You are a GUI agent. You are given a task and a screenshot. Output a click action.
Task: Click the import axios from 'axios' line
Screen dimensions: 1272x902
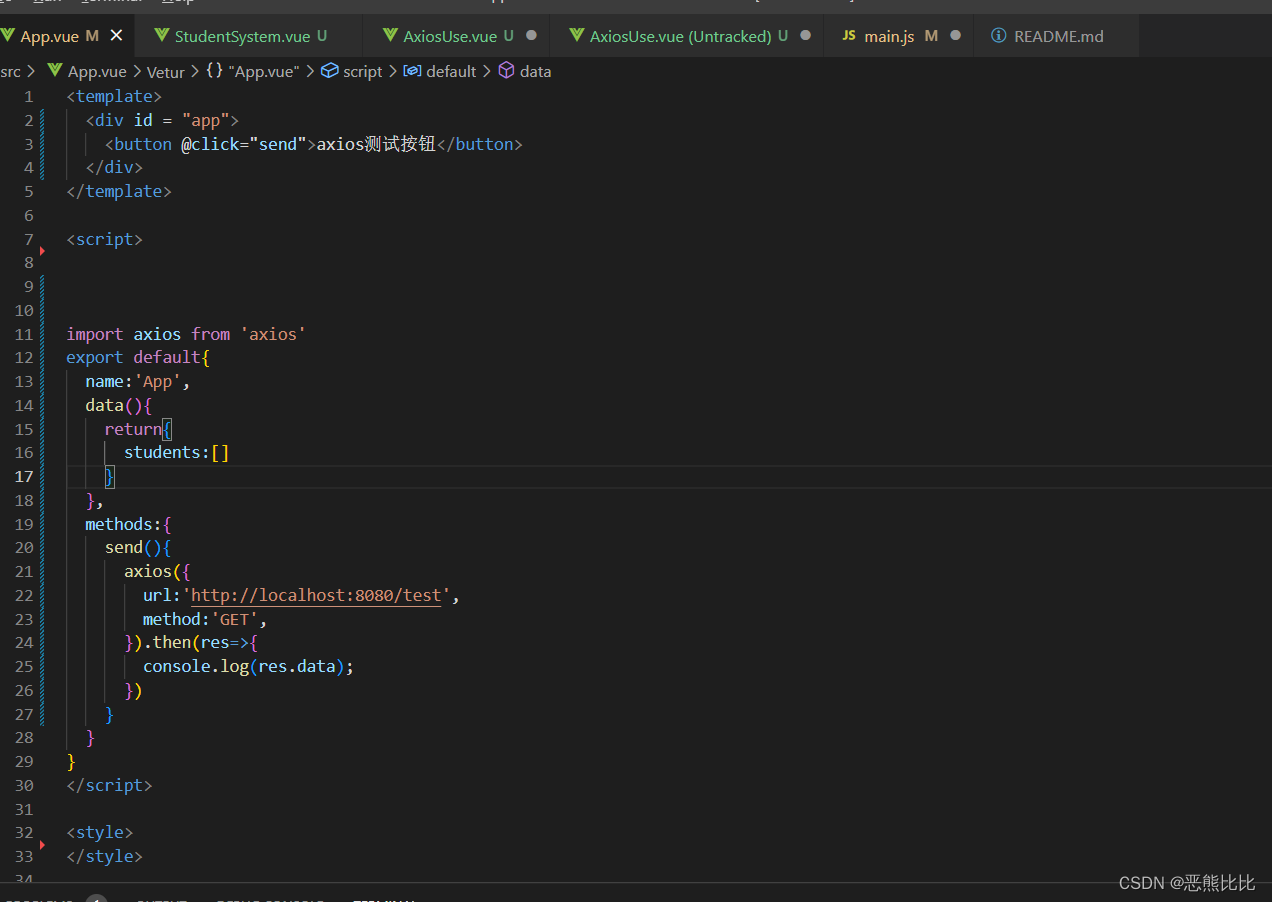(x=186, y=334)
